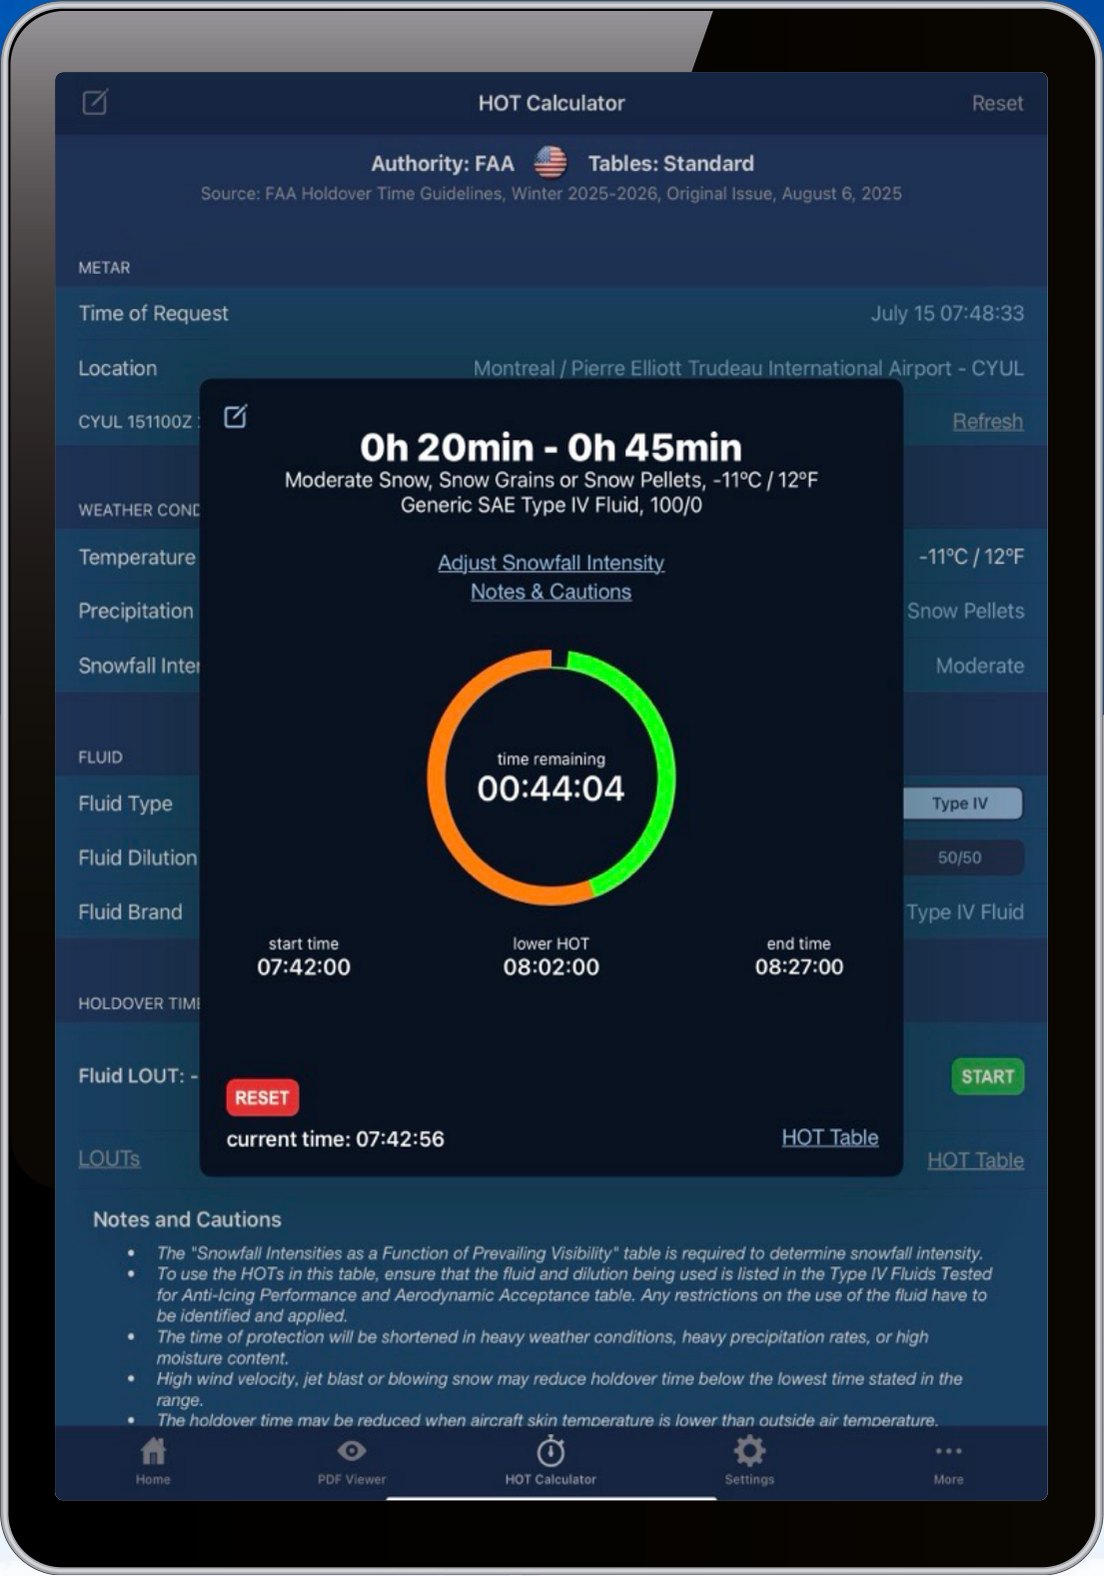Click the Location airport value CYUL
Image resolution: width=1104 pixels, height=1576 pixels.
[x=748, y=368]
